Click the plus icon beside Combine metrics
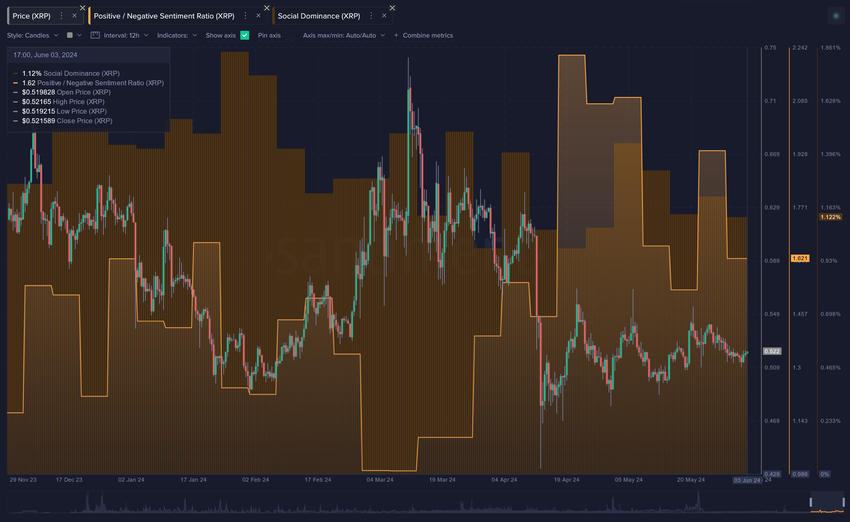 point(396,35)
